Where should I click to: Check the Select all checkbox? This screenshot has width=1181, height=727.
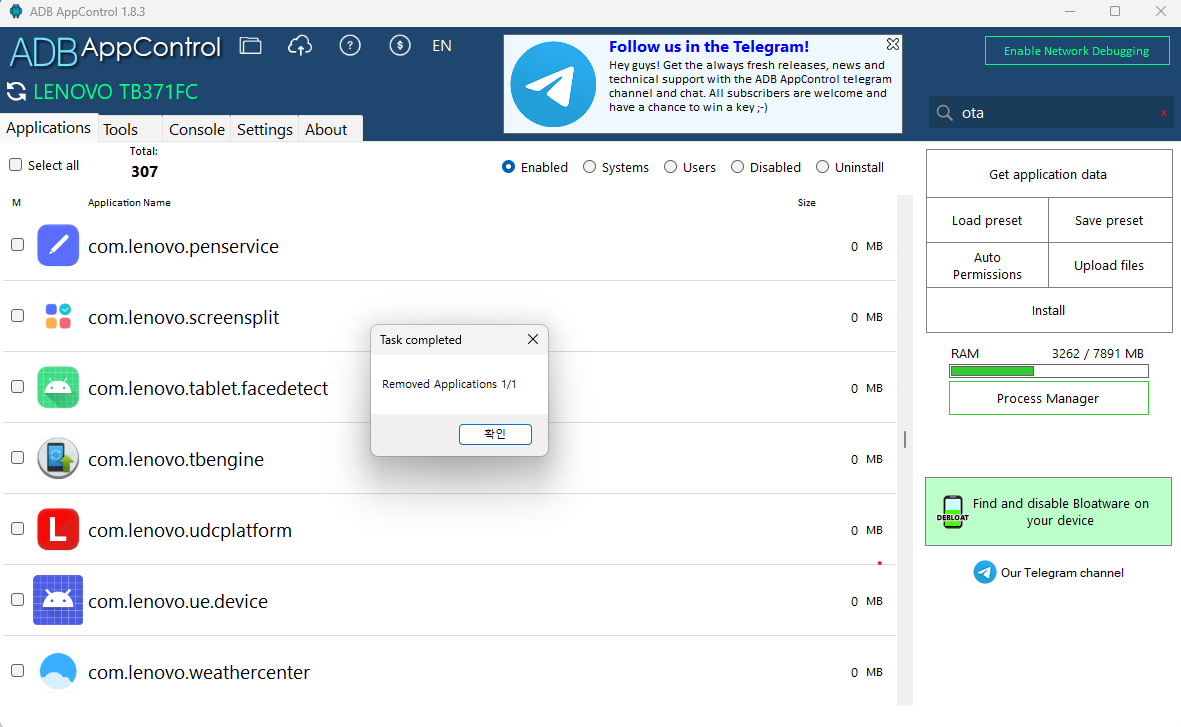[x=15, y=165]
